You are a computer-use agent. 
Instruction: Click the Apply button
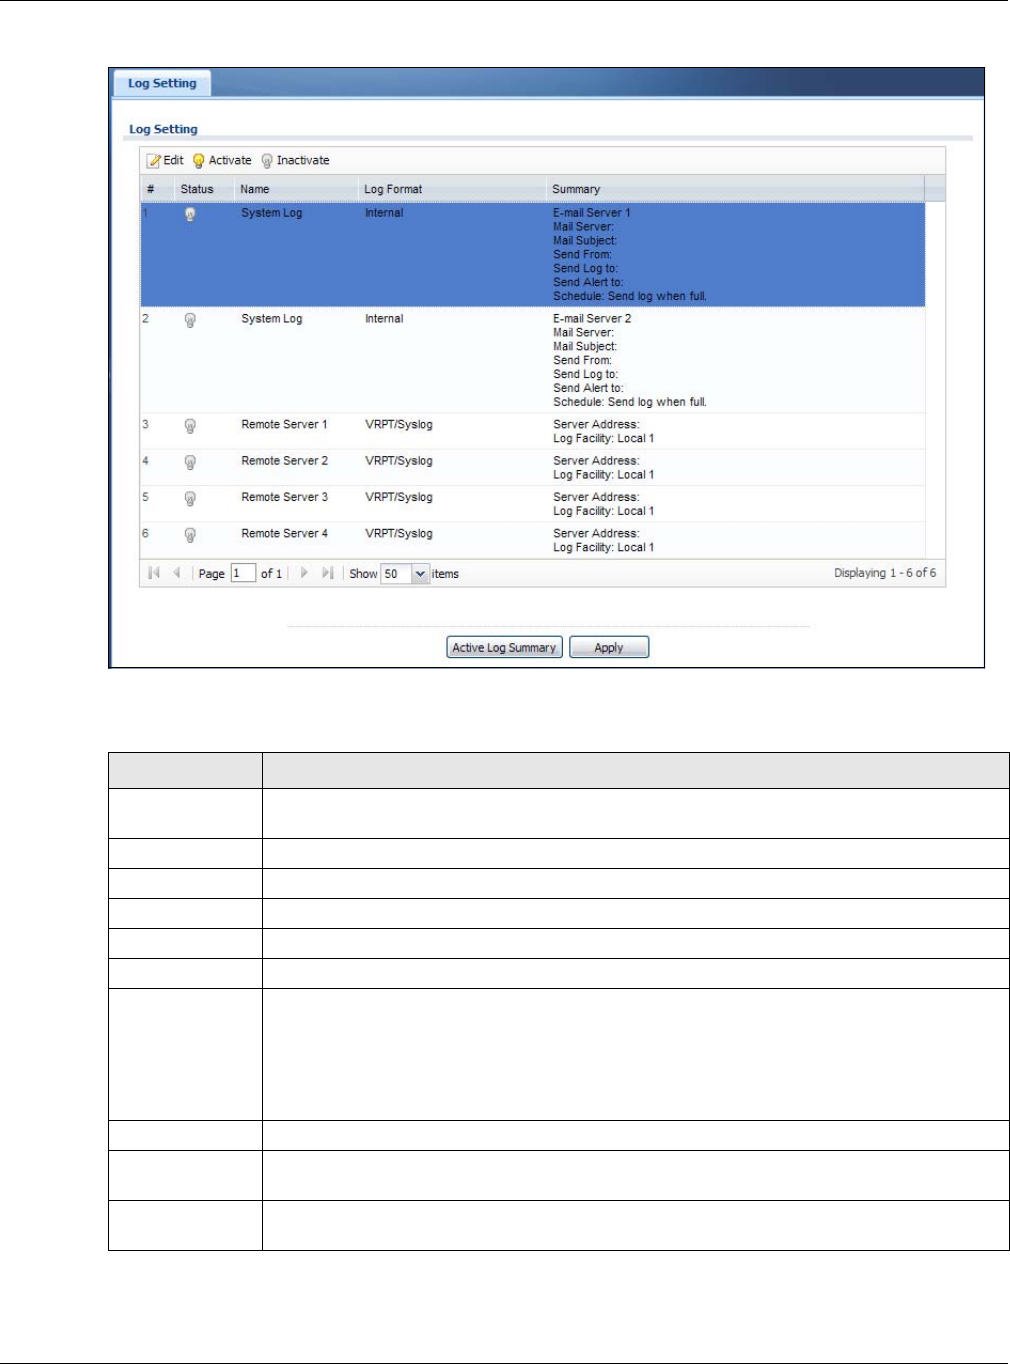[x=609, y=648]
